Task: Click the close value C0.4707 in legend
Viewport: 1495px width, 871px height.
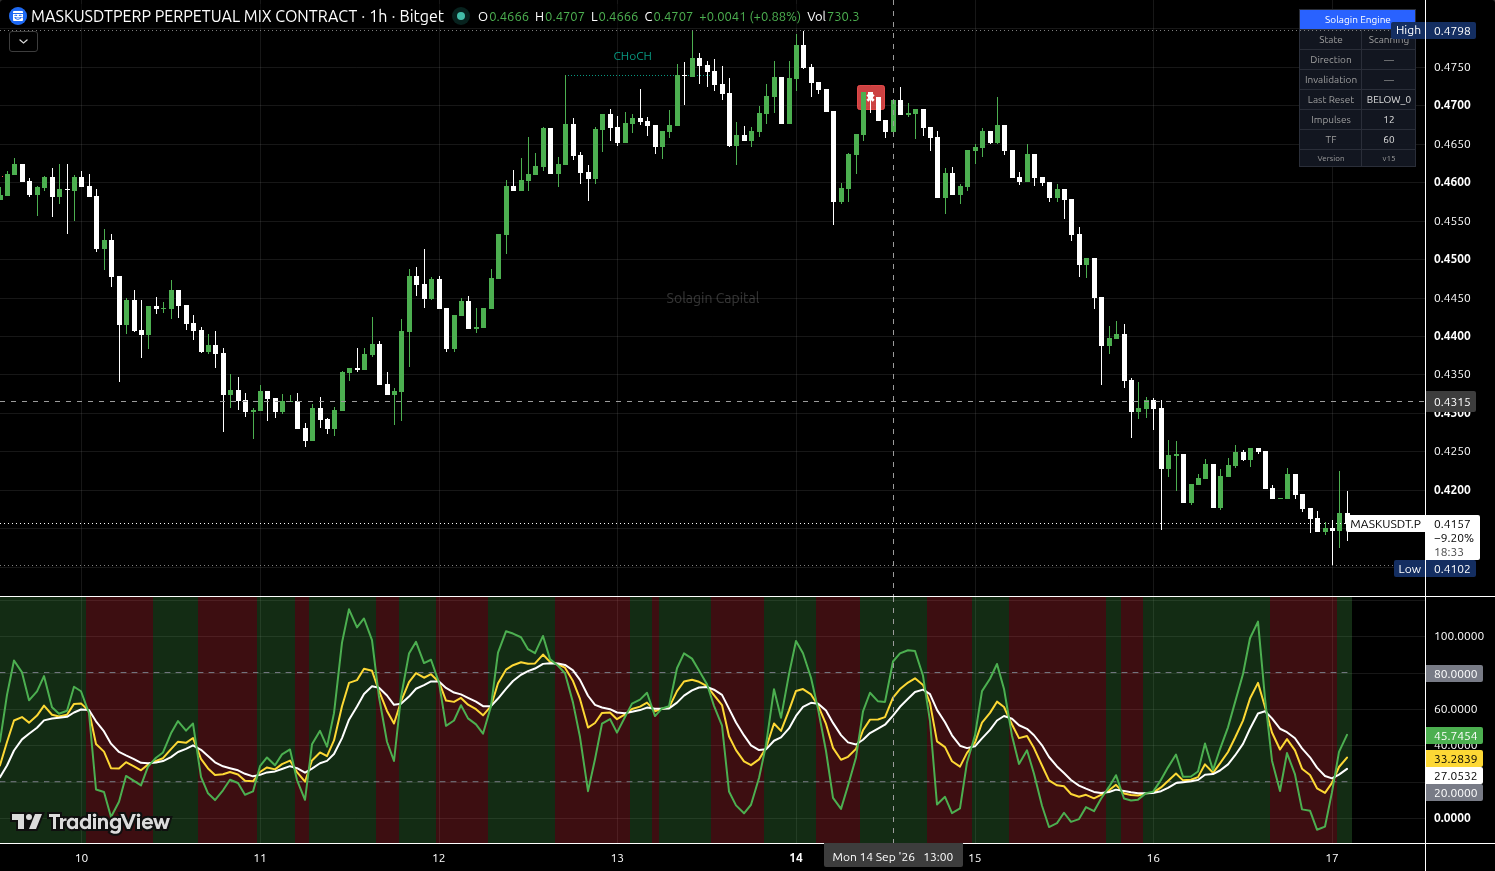Action: coord(668,16)
